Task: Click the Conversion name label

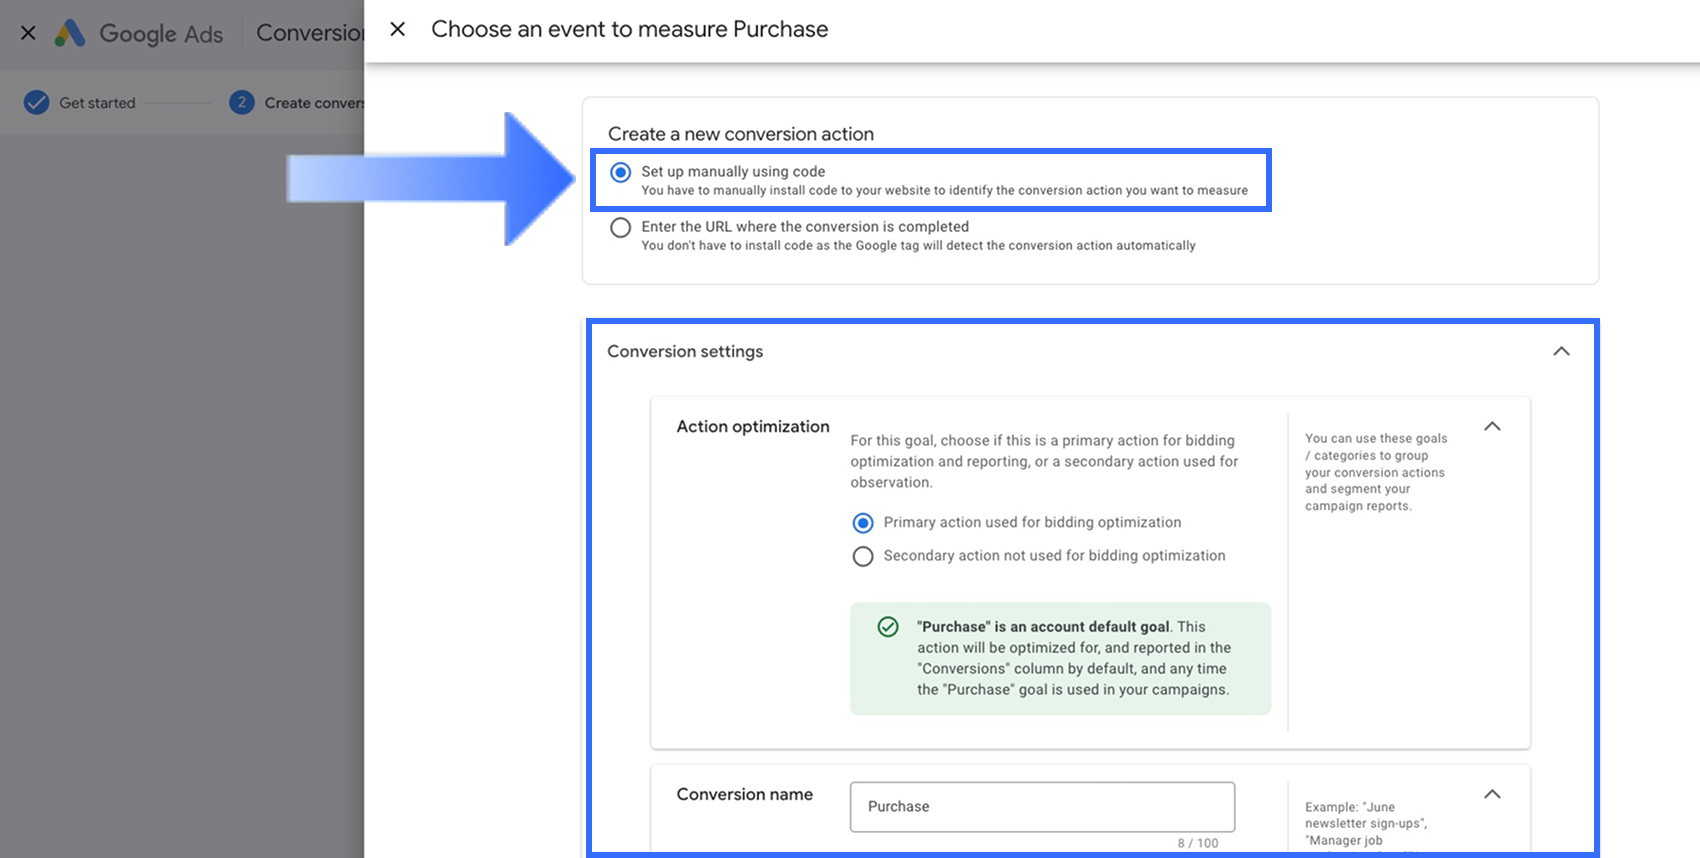Action: 744,794
